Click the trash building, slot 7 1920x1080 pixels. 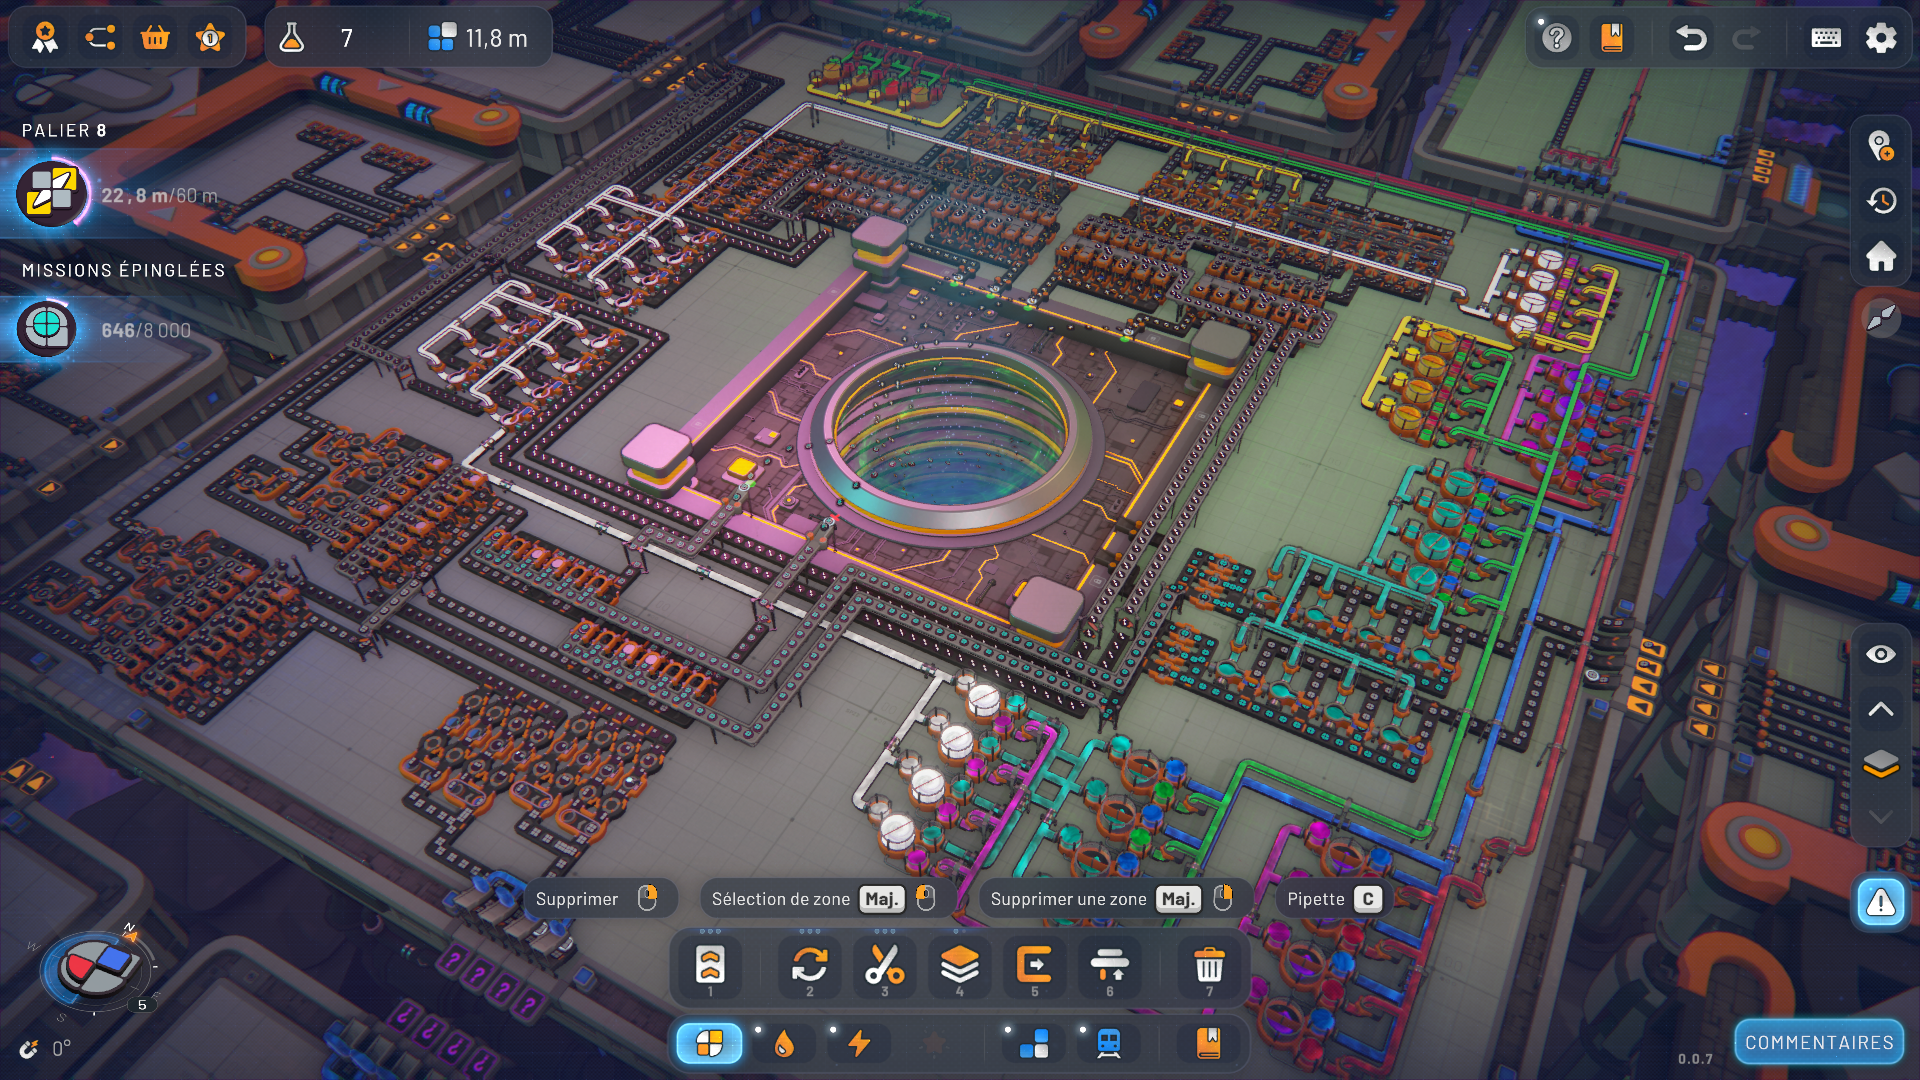1209,966
